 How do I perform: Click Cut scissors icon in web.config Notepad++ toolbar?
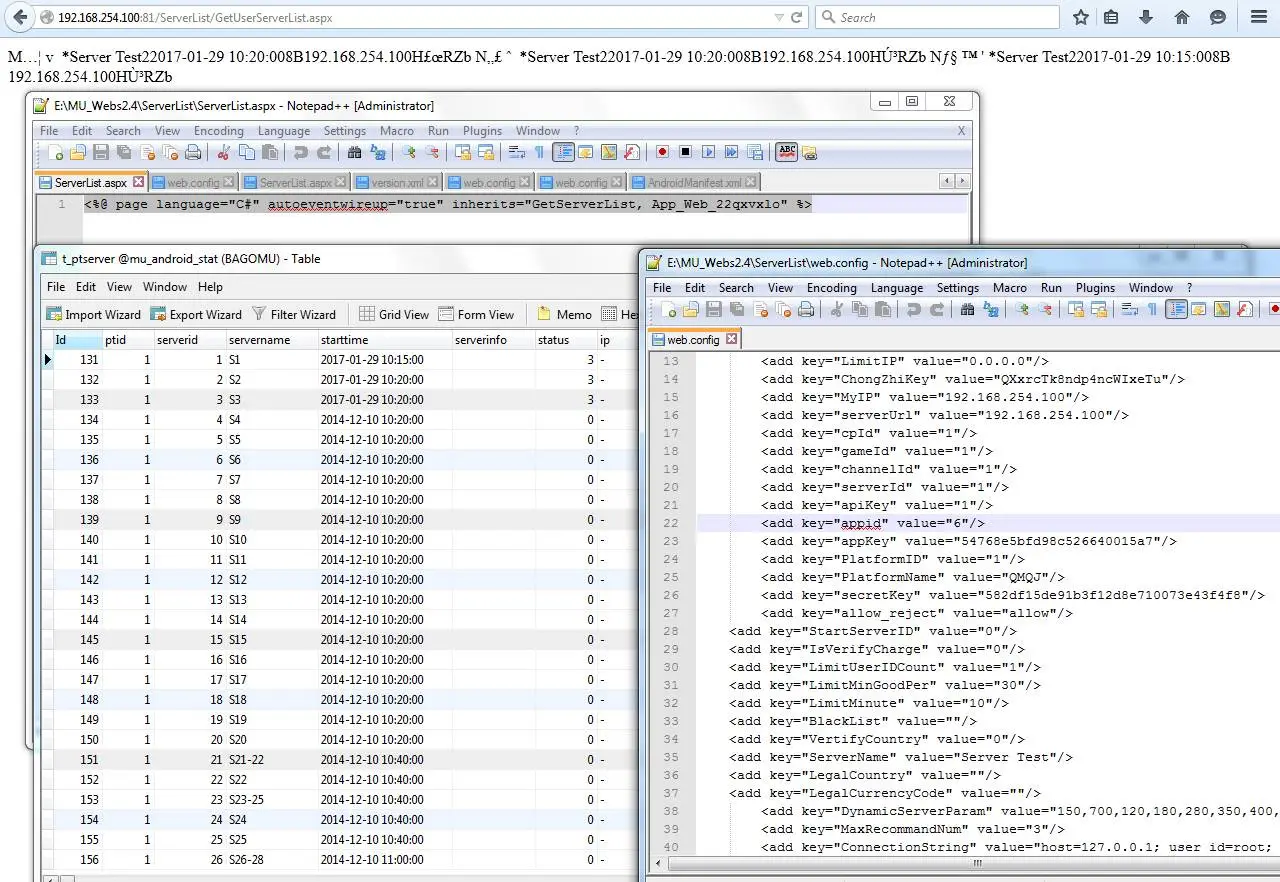tap(836, 309)
